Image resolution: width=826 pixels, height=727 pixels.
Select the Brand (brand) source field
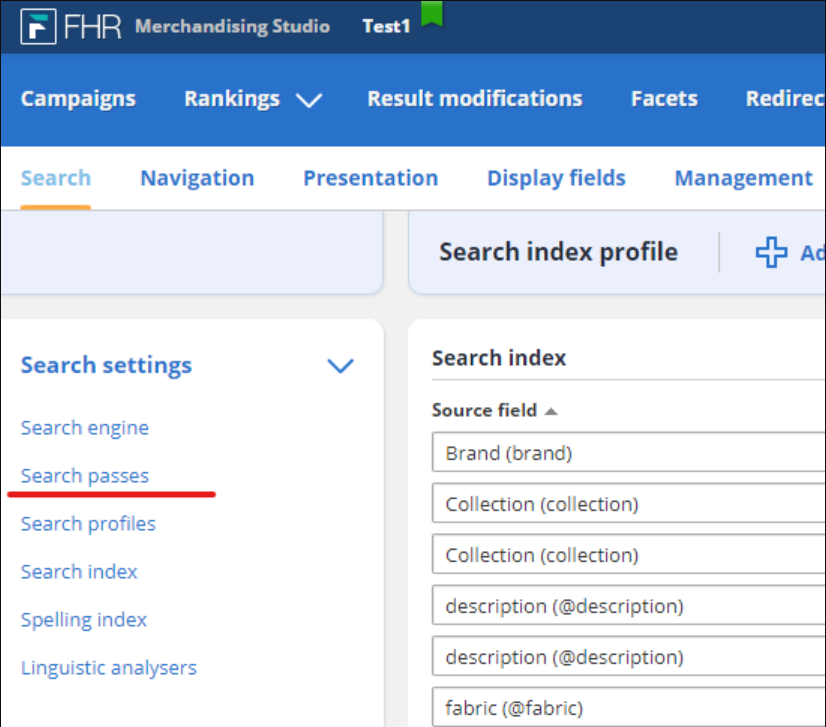click(x=628, y=452)
